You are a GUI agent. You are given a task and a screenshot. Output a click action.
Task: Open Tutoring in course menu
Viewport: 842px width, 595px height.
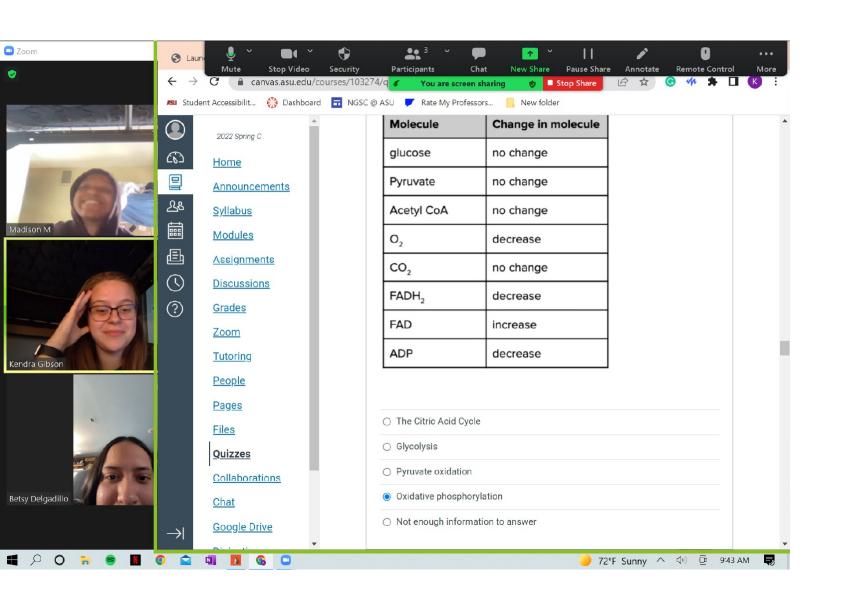(231, 356)
